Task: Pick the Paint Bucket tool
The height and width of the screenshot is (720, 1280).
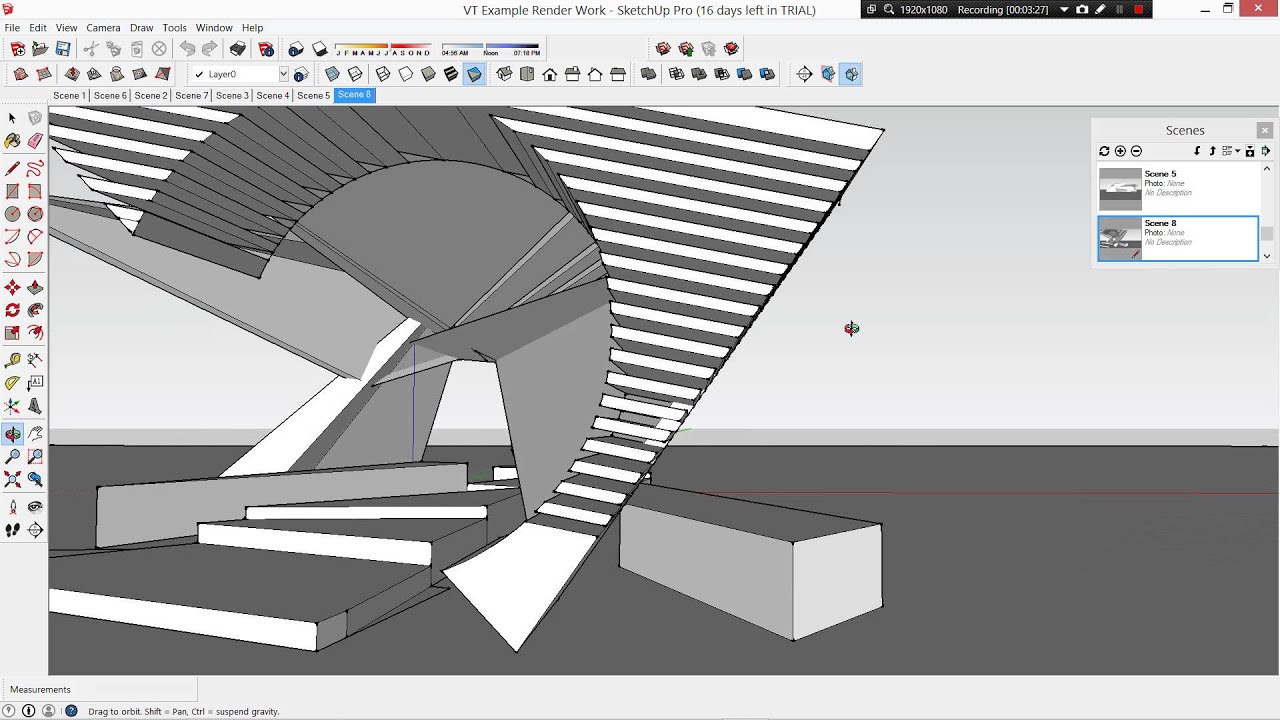Action: 12,141
